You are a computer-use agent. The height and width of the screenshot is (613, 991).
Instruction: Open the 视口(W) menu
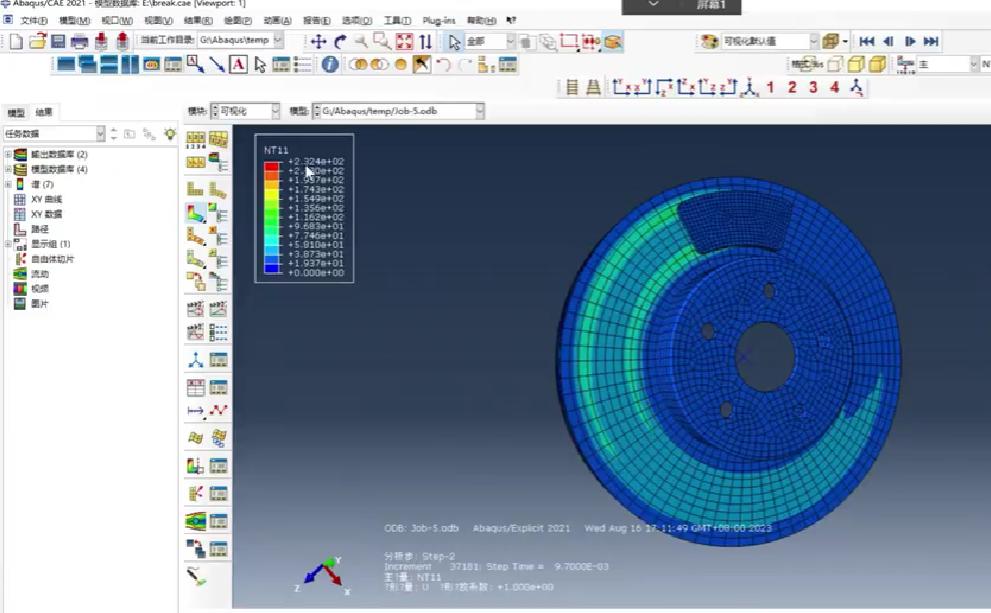(x=117, y=21)
